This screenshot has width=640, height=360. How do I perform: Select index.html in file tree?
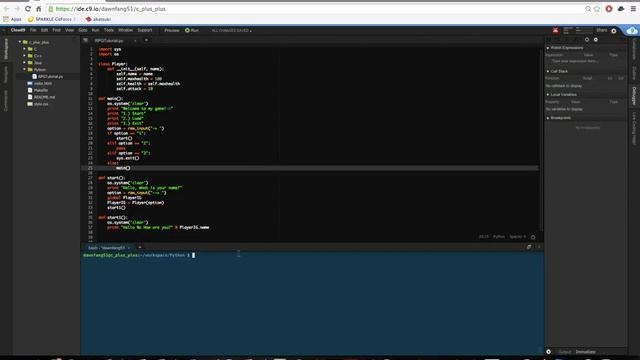tap(40, 83)
